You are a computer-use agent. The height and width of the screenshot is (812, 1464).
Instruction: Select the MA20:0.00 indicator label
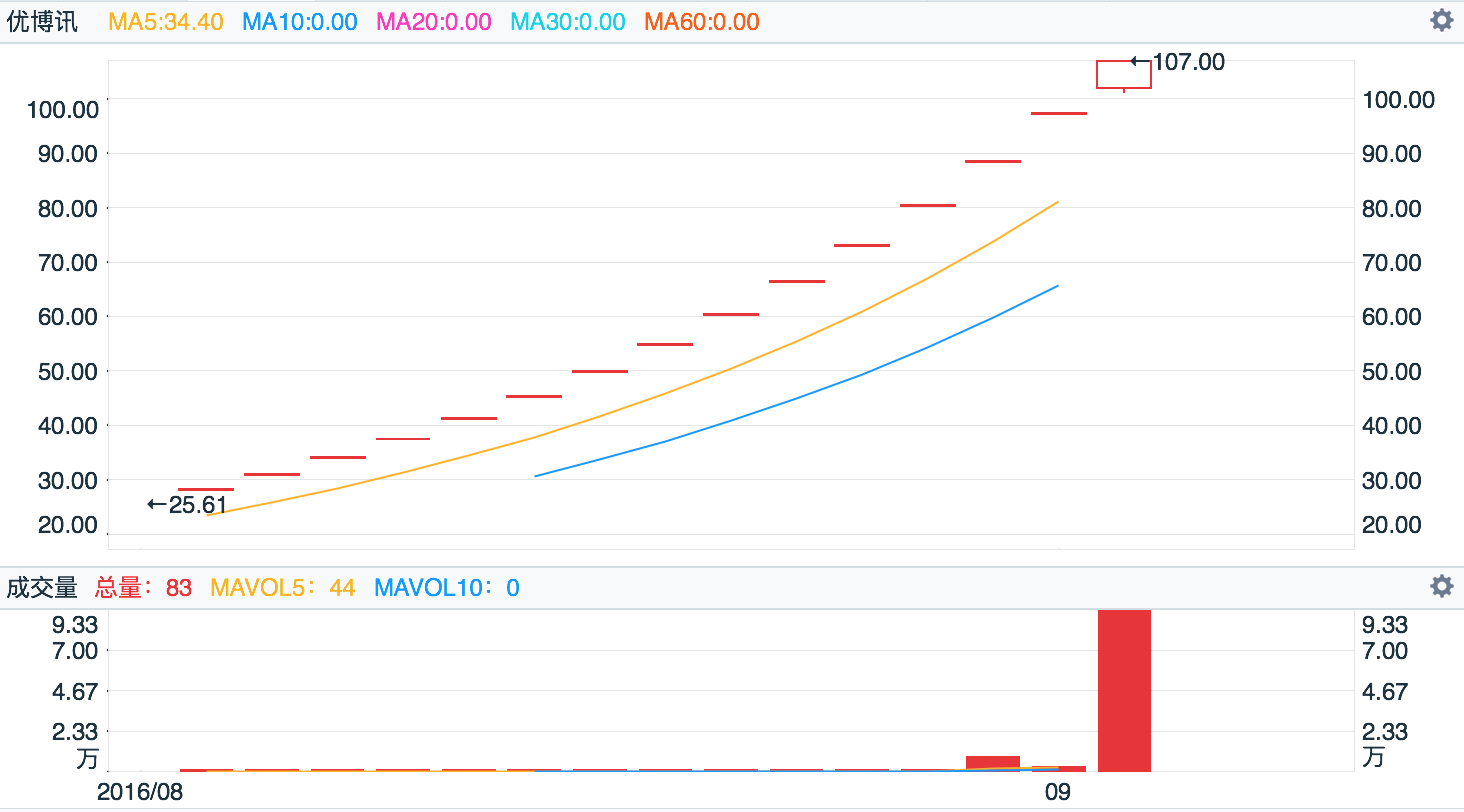(x=433, y=22)
